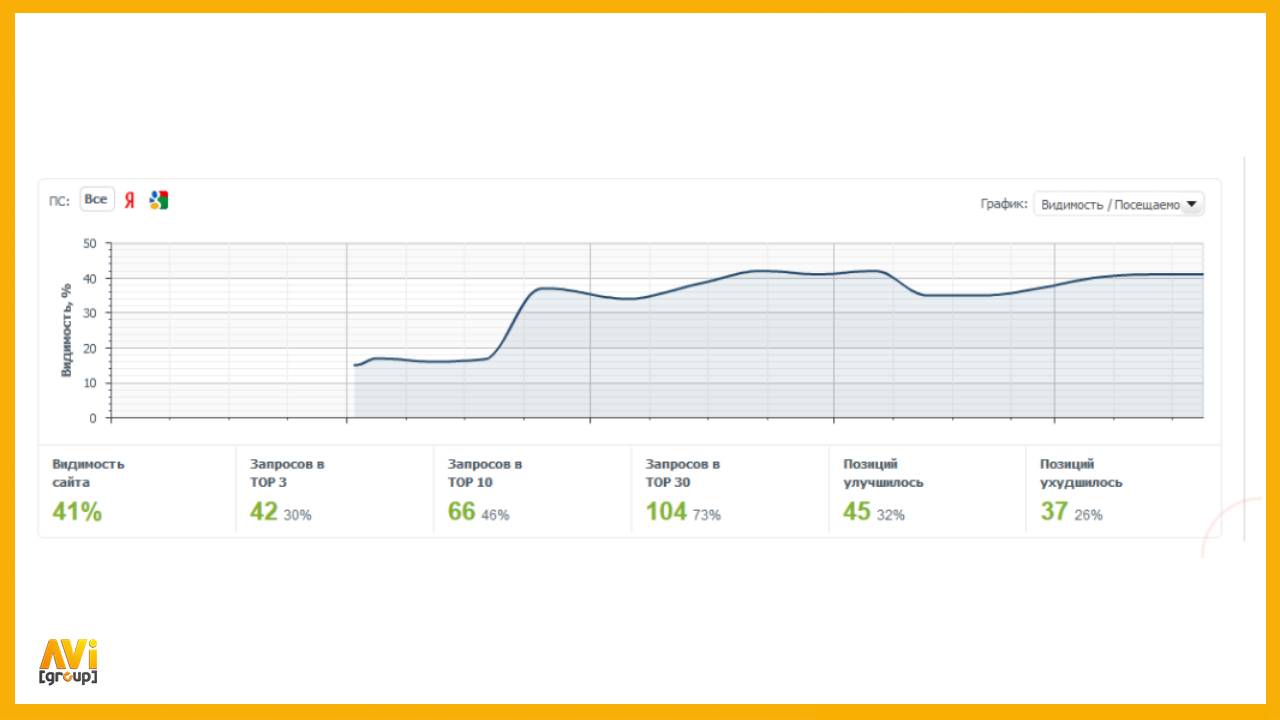Click the 30 tick label on the Y axis
The height and width of the screenshot is (720, 1280).
[90, 313]
